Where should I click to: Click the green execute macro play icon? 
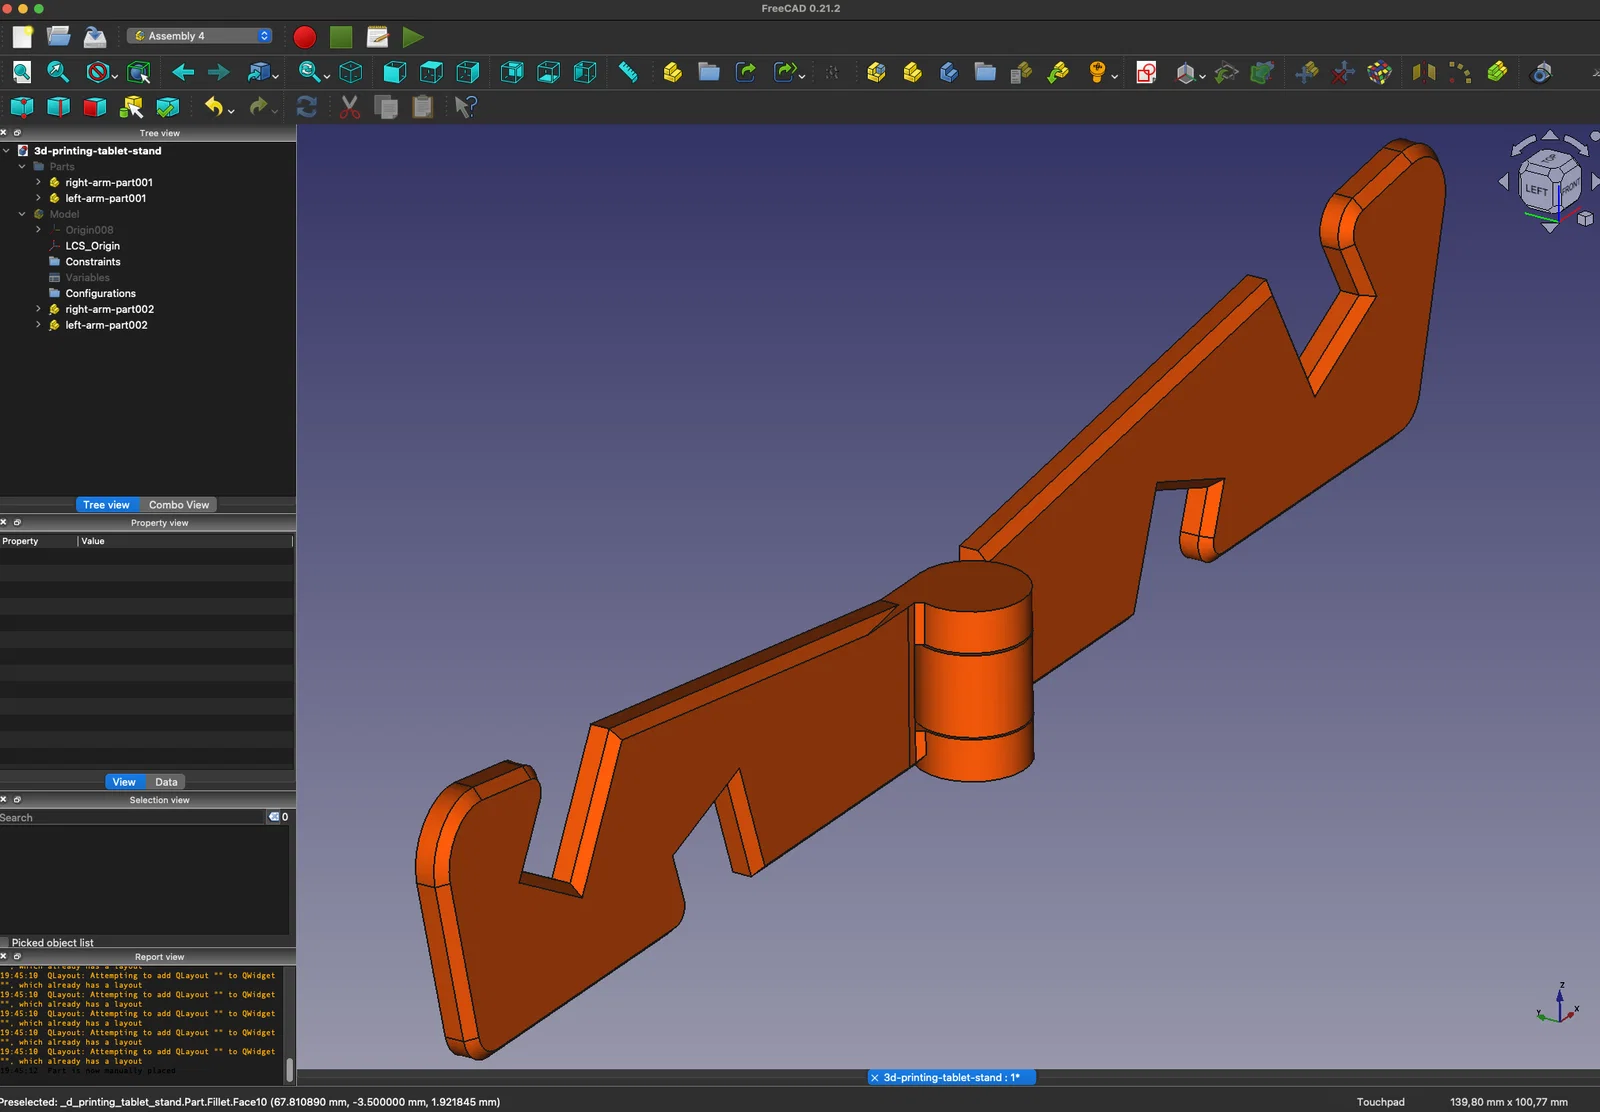pos(413,37)
